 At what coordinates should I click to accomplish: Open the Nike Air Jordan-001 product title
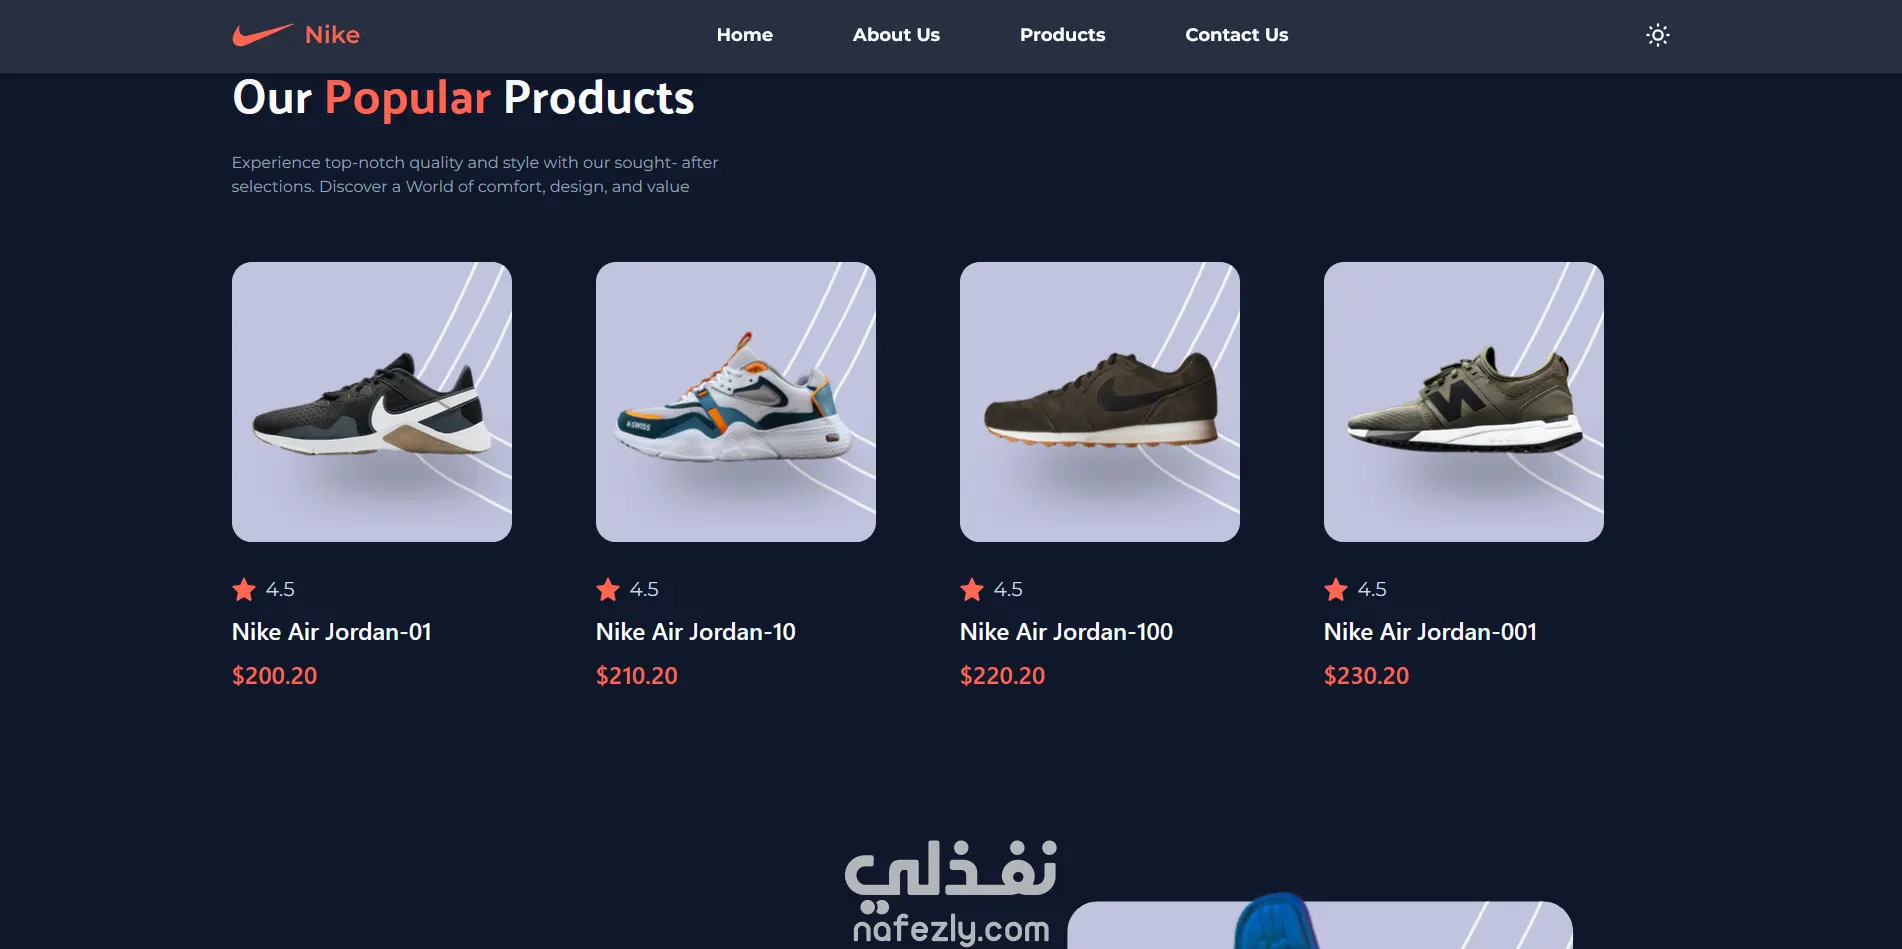tap(1430, 632)
